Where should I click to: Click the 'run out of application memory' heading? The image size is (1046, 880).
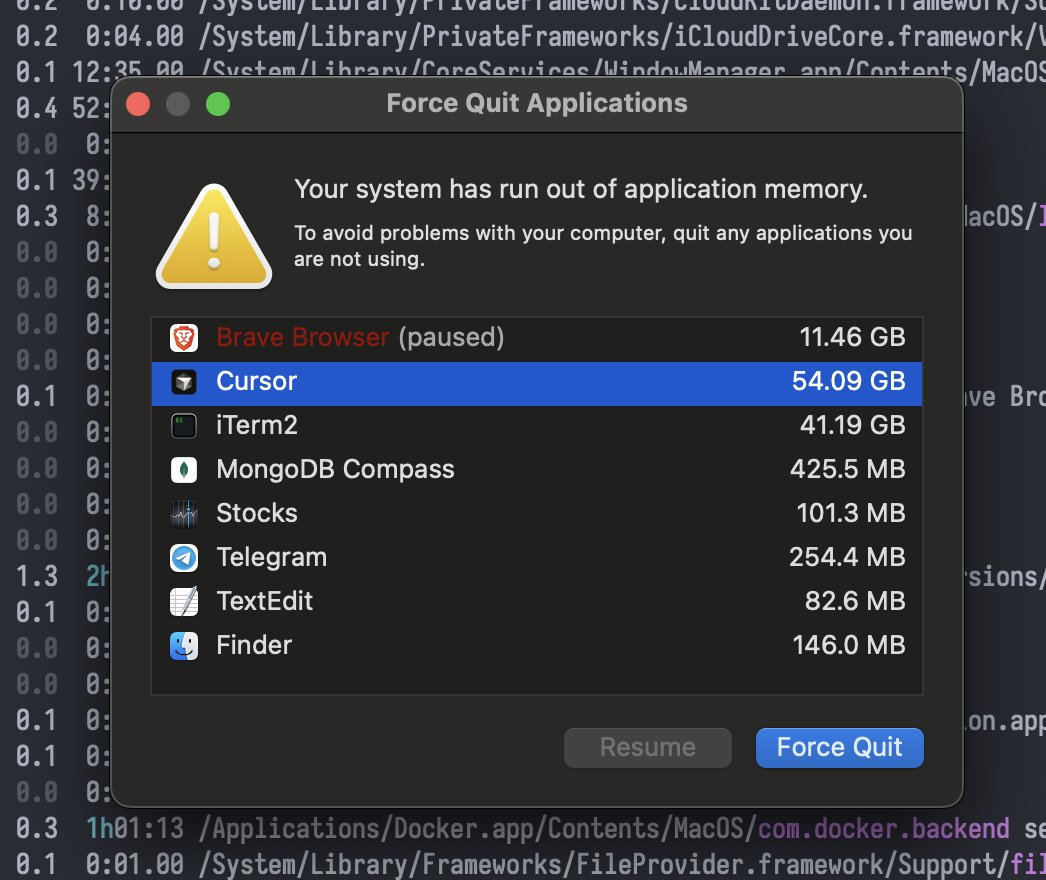point(581,190)
